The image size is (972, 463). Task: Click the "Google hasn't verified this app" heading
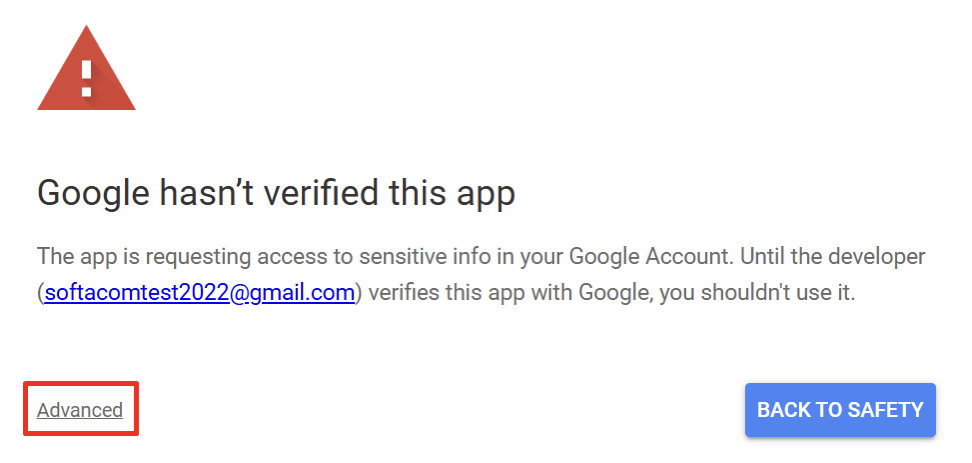pyautogui.click(x=276, y=192)
